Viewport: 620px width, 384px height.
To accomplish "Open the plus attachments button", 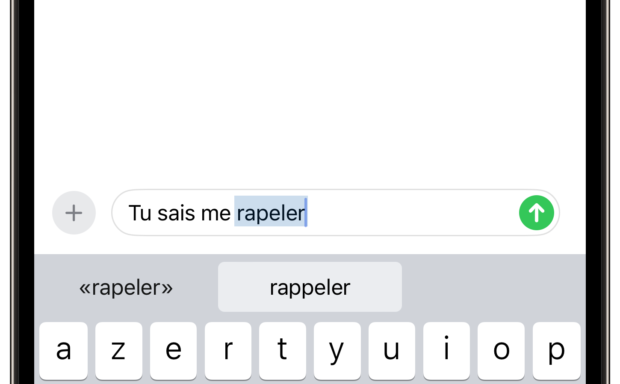I will (74, 213).
